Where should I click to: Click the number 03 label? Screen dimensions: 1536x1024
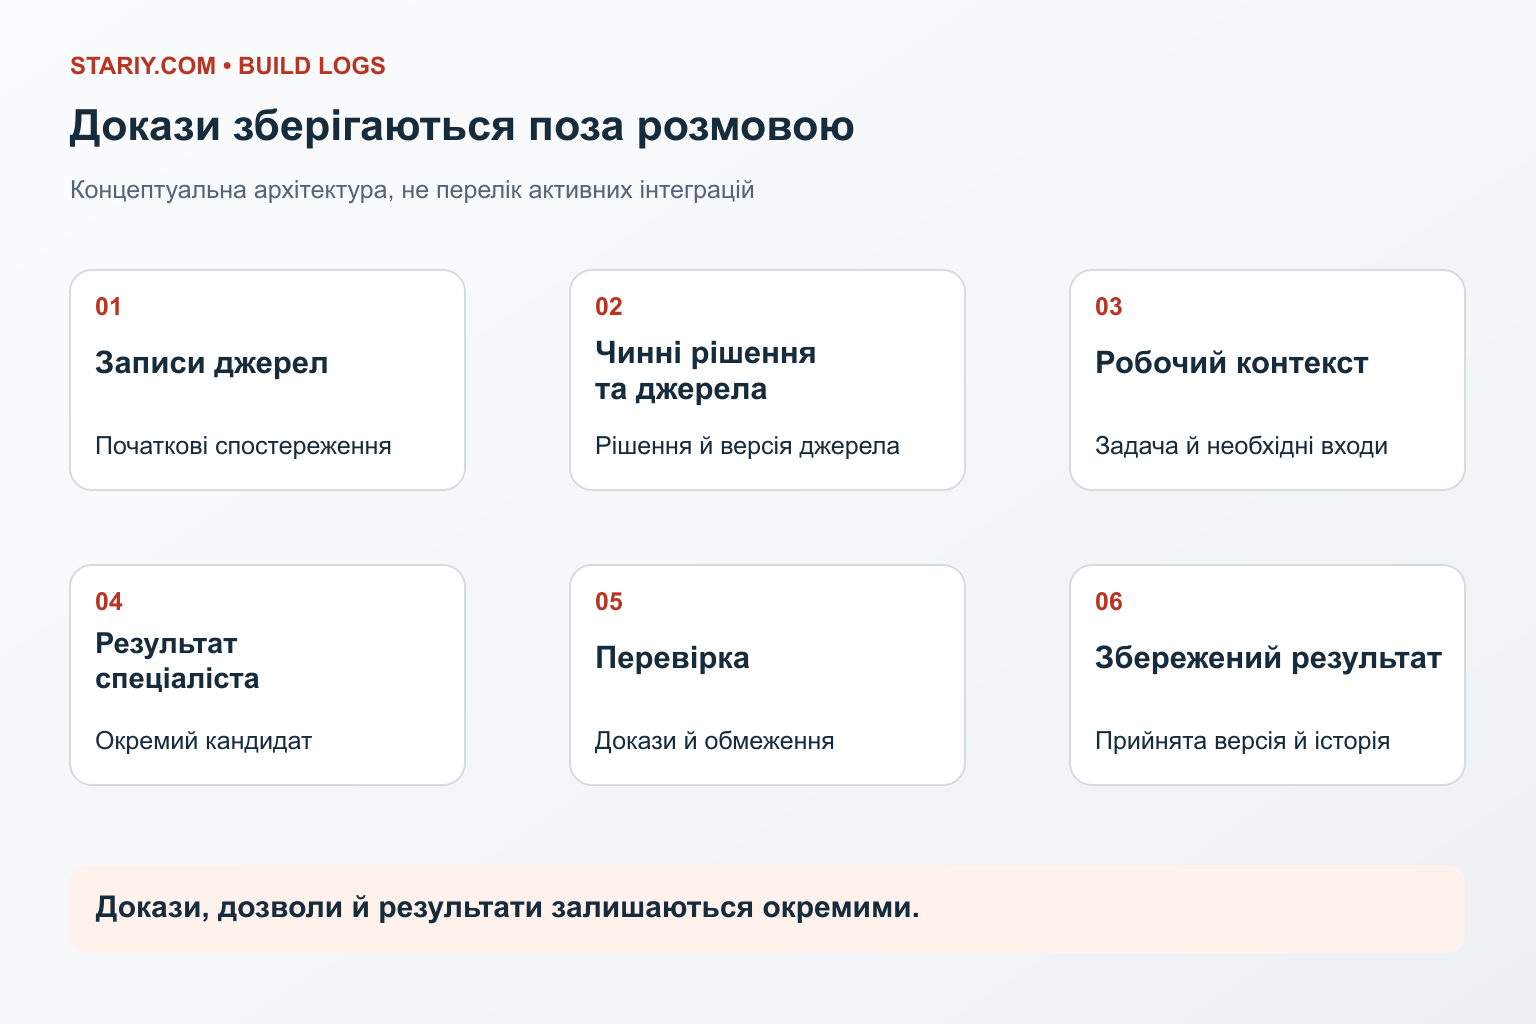pos(1108,307)
